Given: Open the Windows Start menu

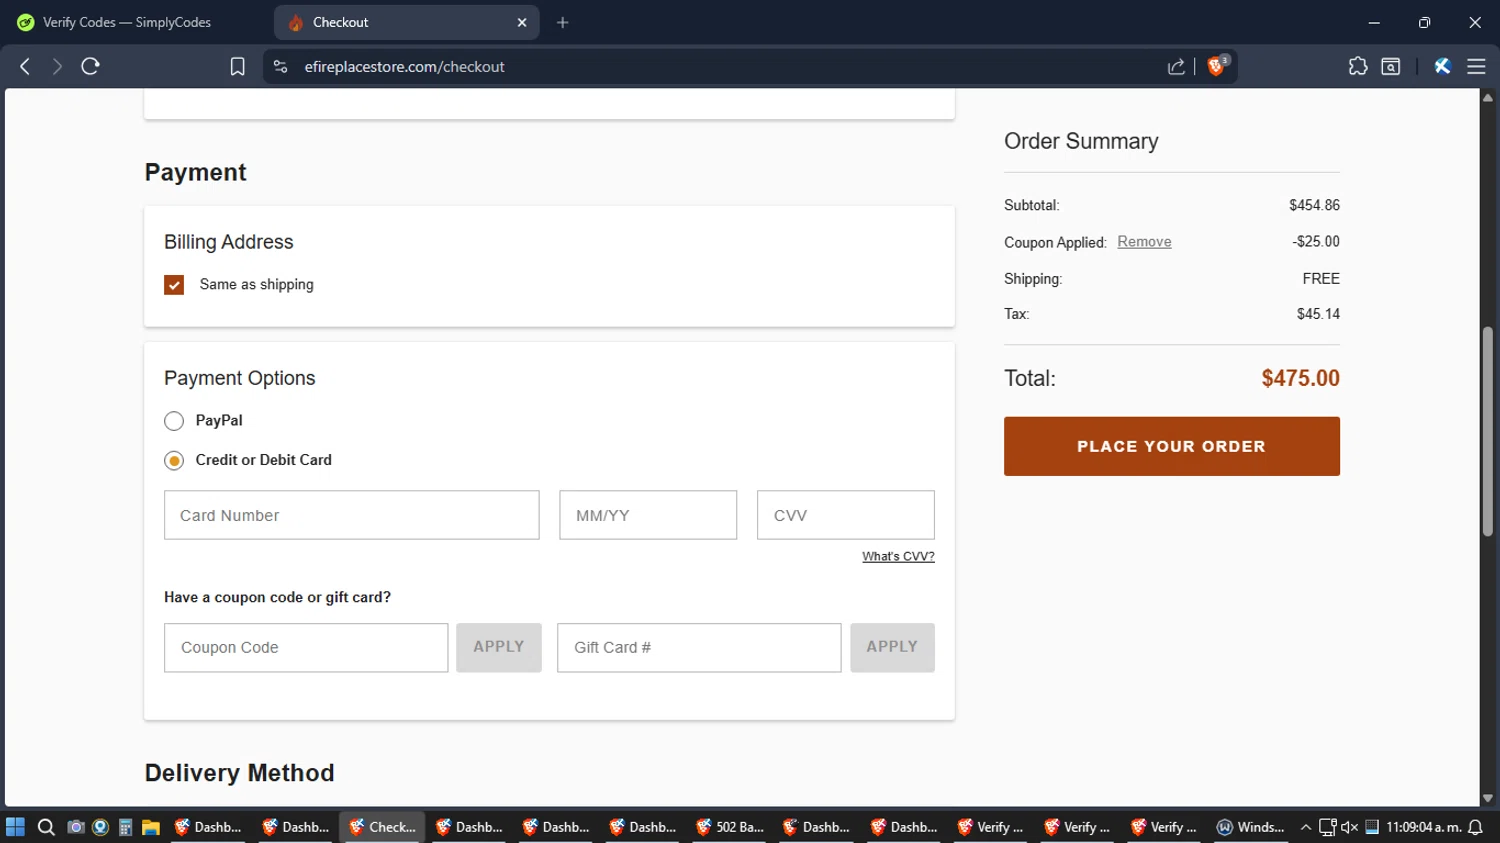Looking at the screenshot, I should pos(15,827).
